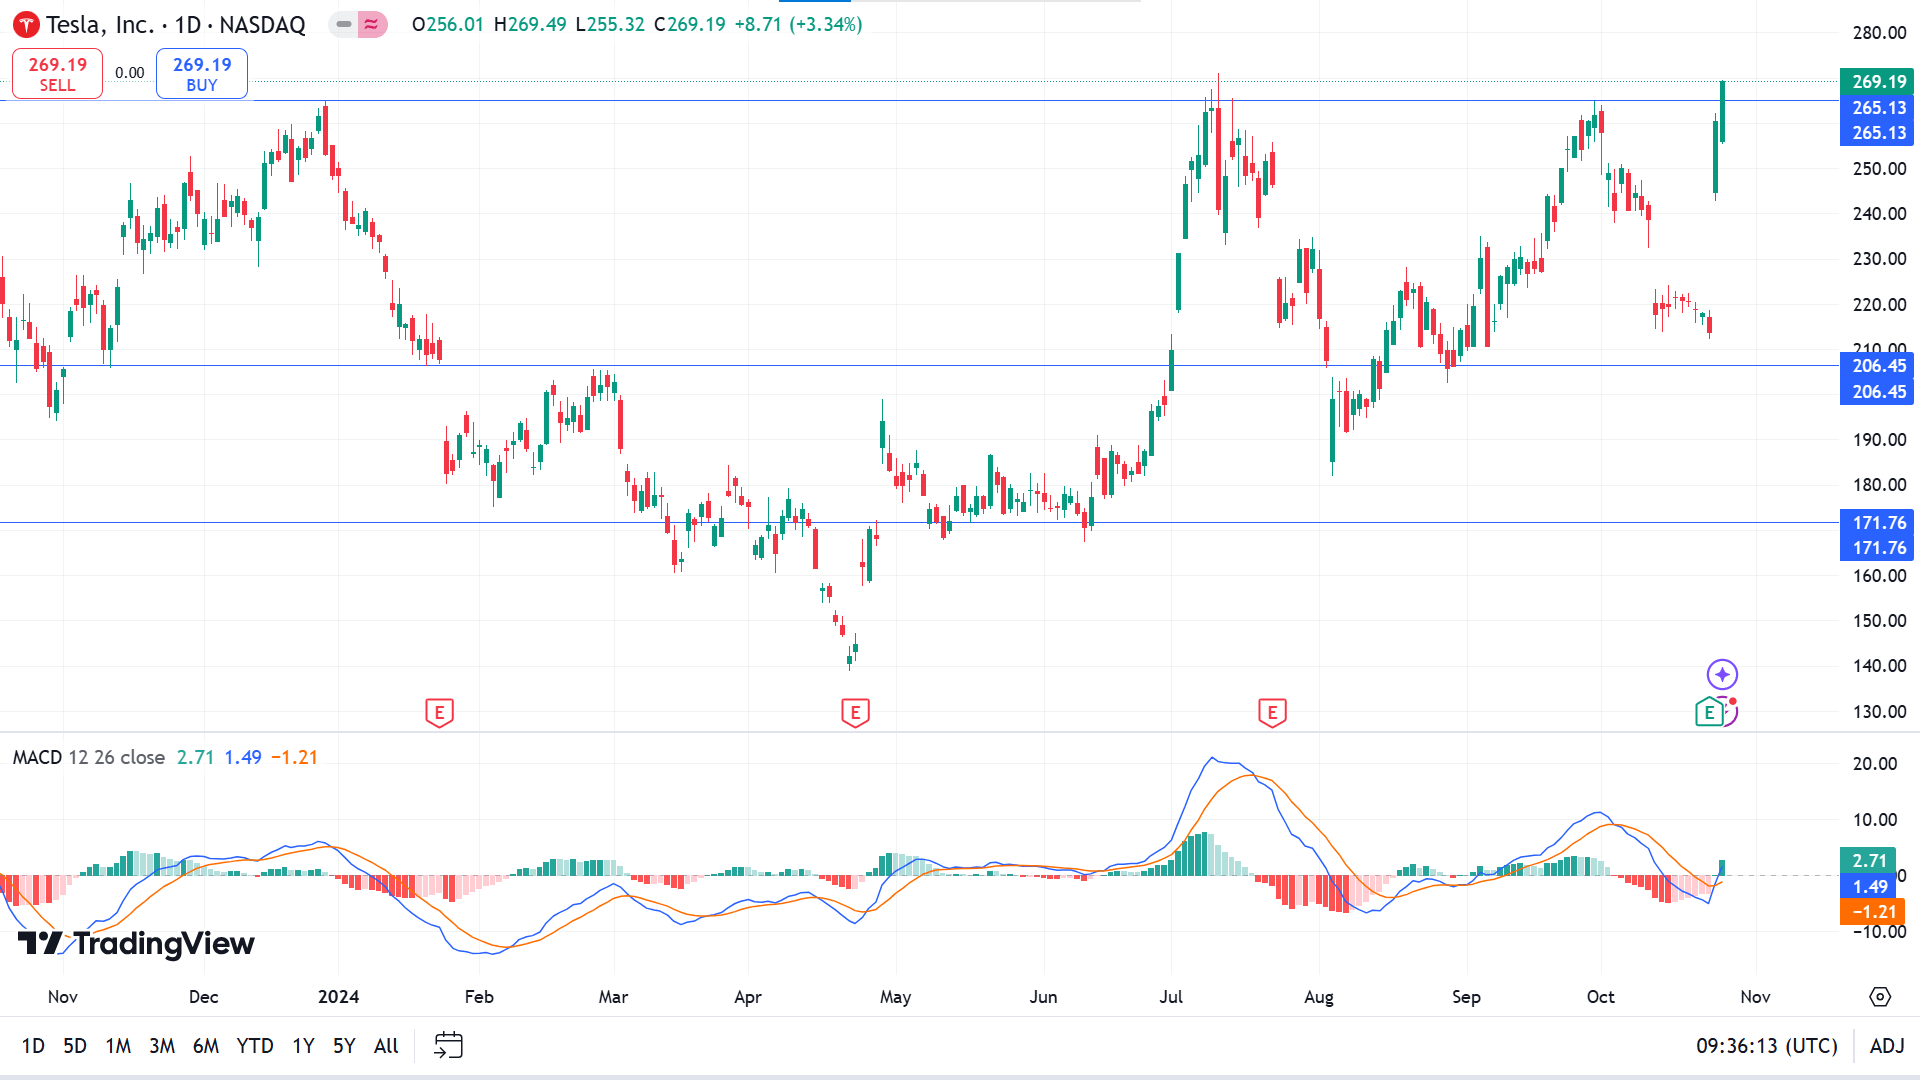Click the O256.01 open price value
Image resolution: width=1920 pixels, height=1080 pixels.
pyautogui.click(x=447, y=24)
